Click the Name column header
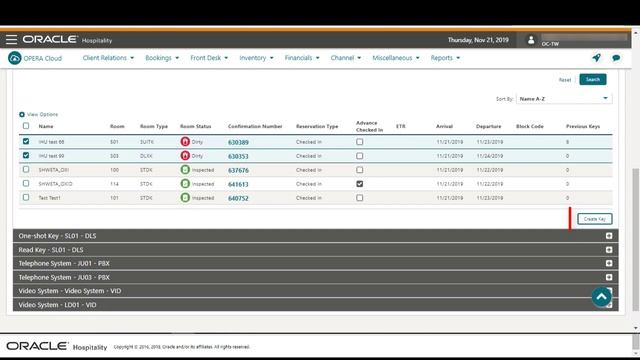The width and height of the screenshot is (640, 360). click(x=46, y=126)
